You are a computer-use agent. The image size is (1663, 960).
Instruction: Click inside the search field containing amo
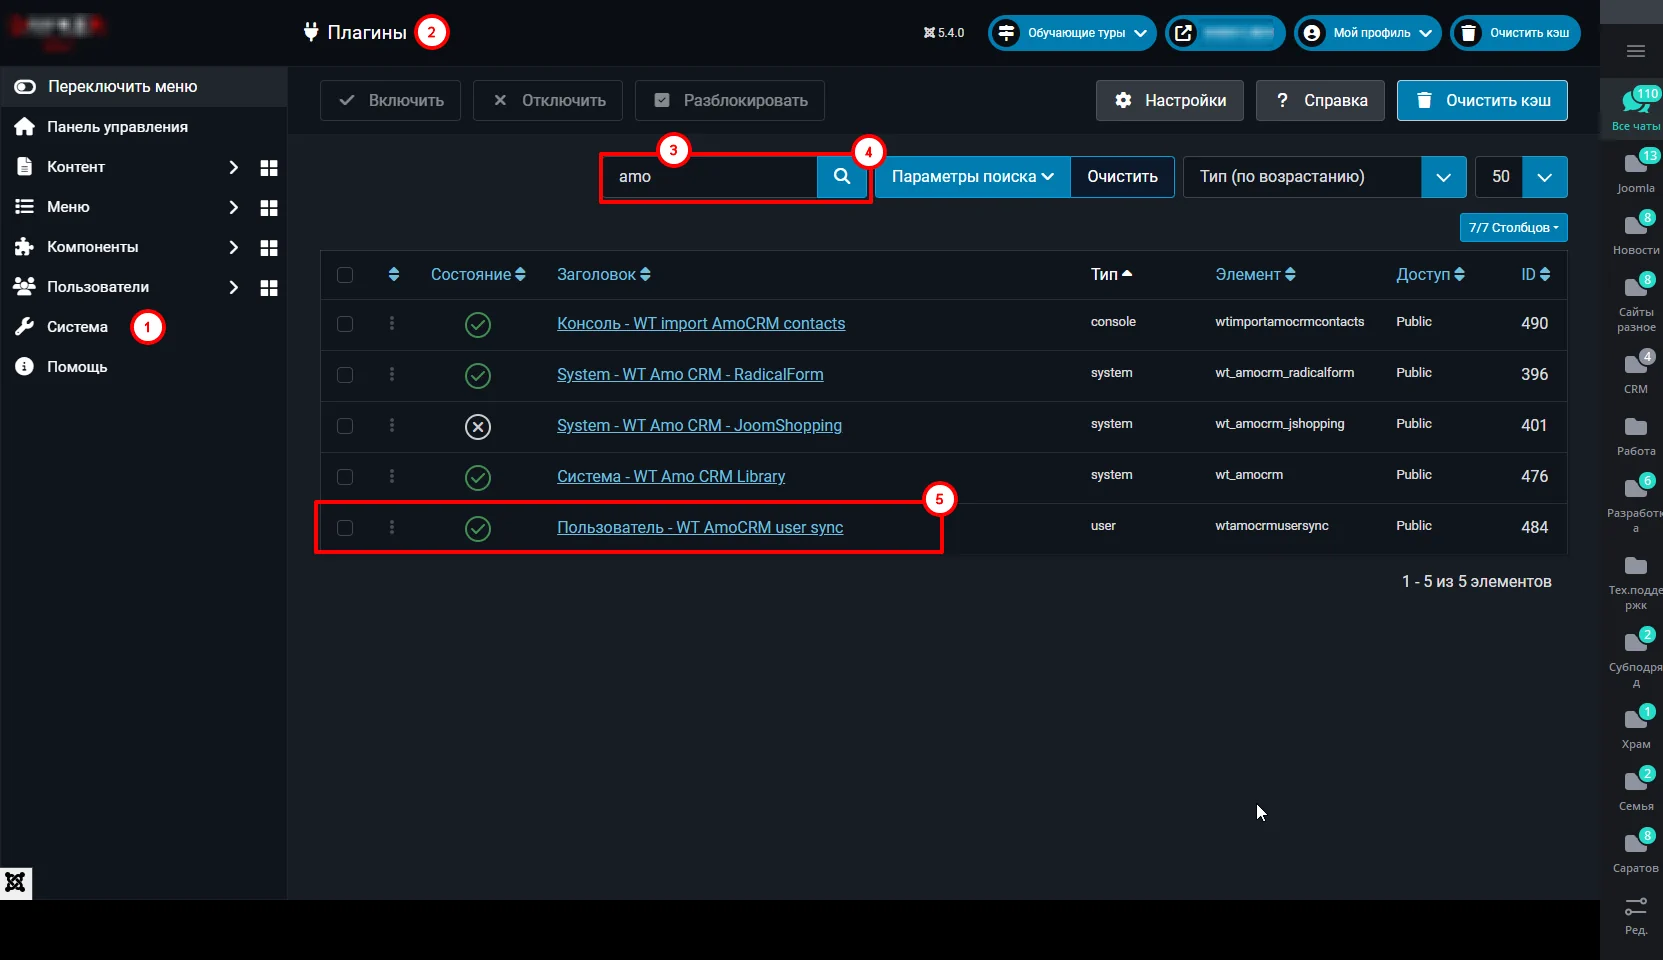710,176
